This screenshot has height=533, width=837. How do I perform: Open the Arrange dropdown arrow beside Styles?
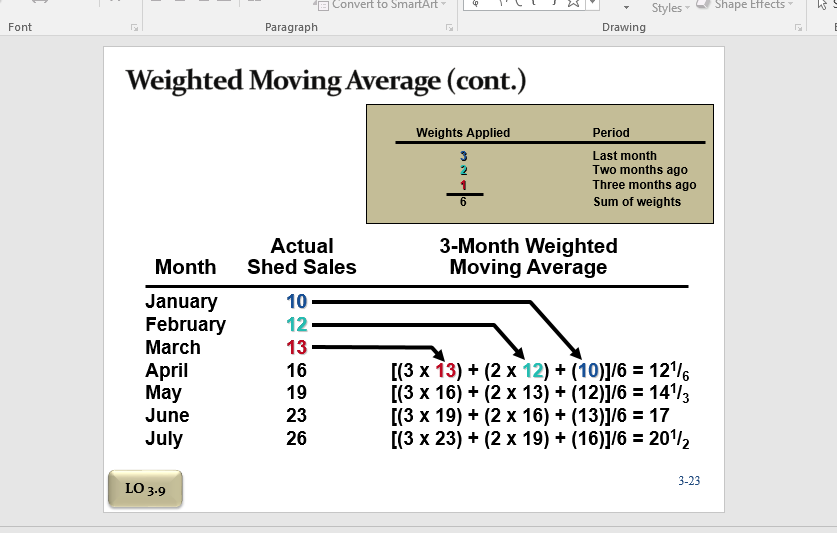[626, 7]
